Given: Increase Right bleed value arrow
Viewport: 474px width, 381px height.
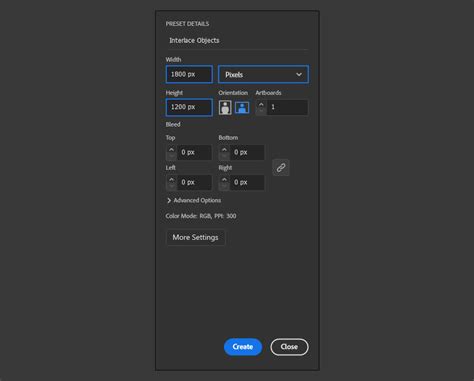Looking at the screenshot, I should pyautogui.click(x=224, y=179).
